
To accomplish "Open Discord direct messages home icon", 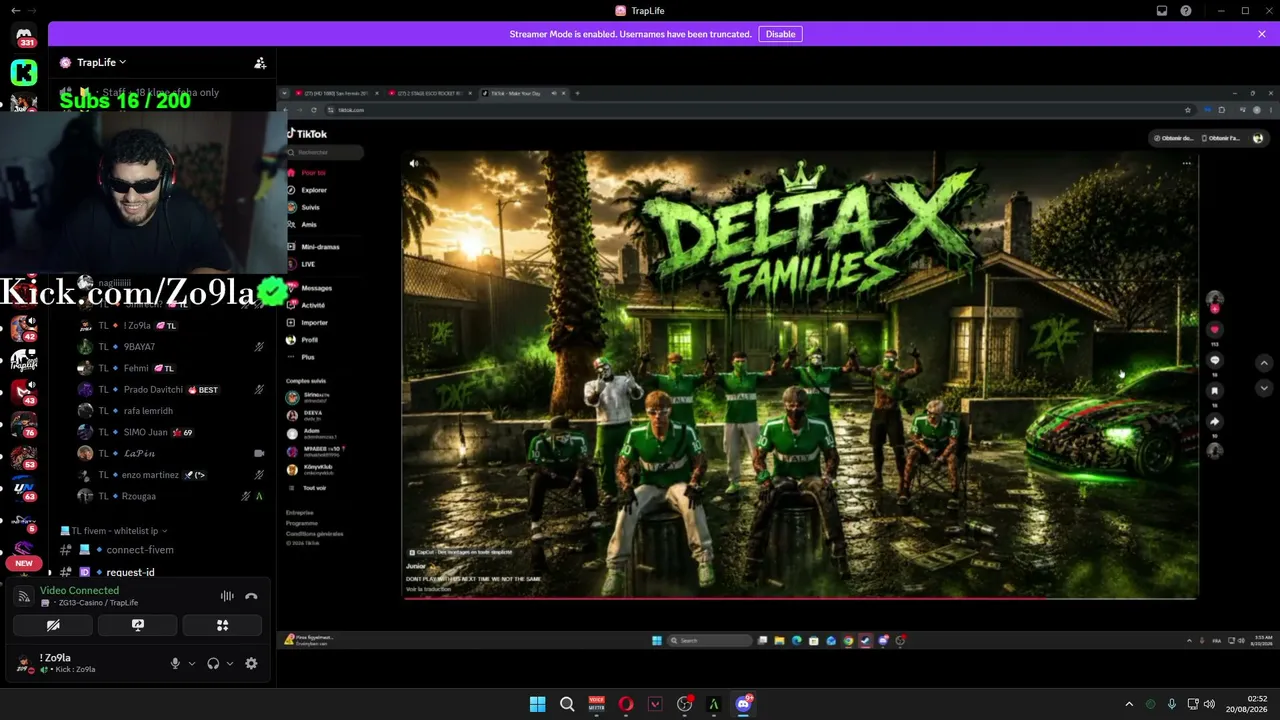I will [x=24, y=35].
